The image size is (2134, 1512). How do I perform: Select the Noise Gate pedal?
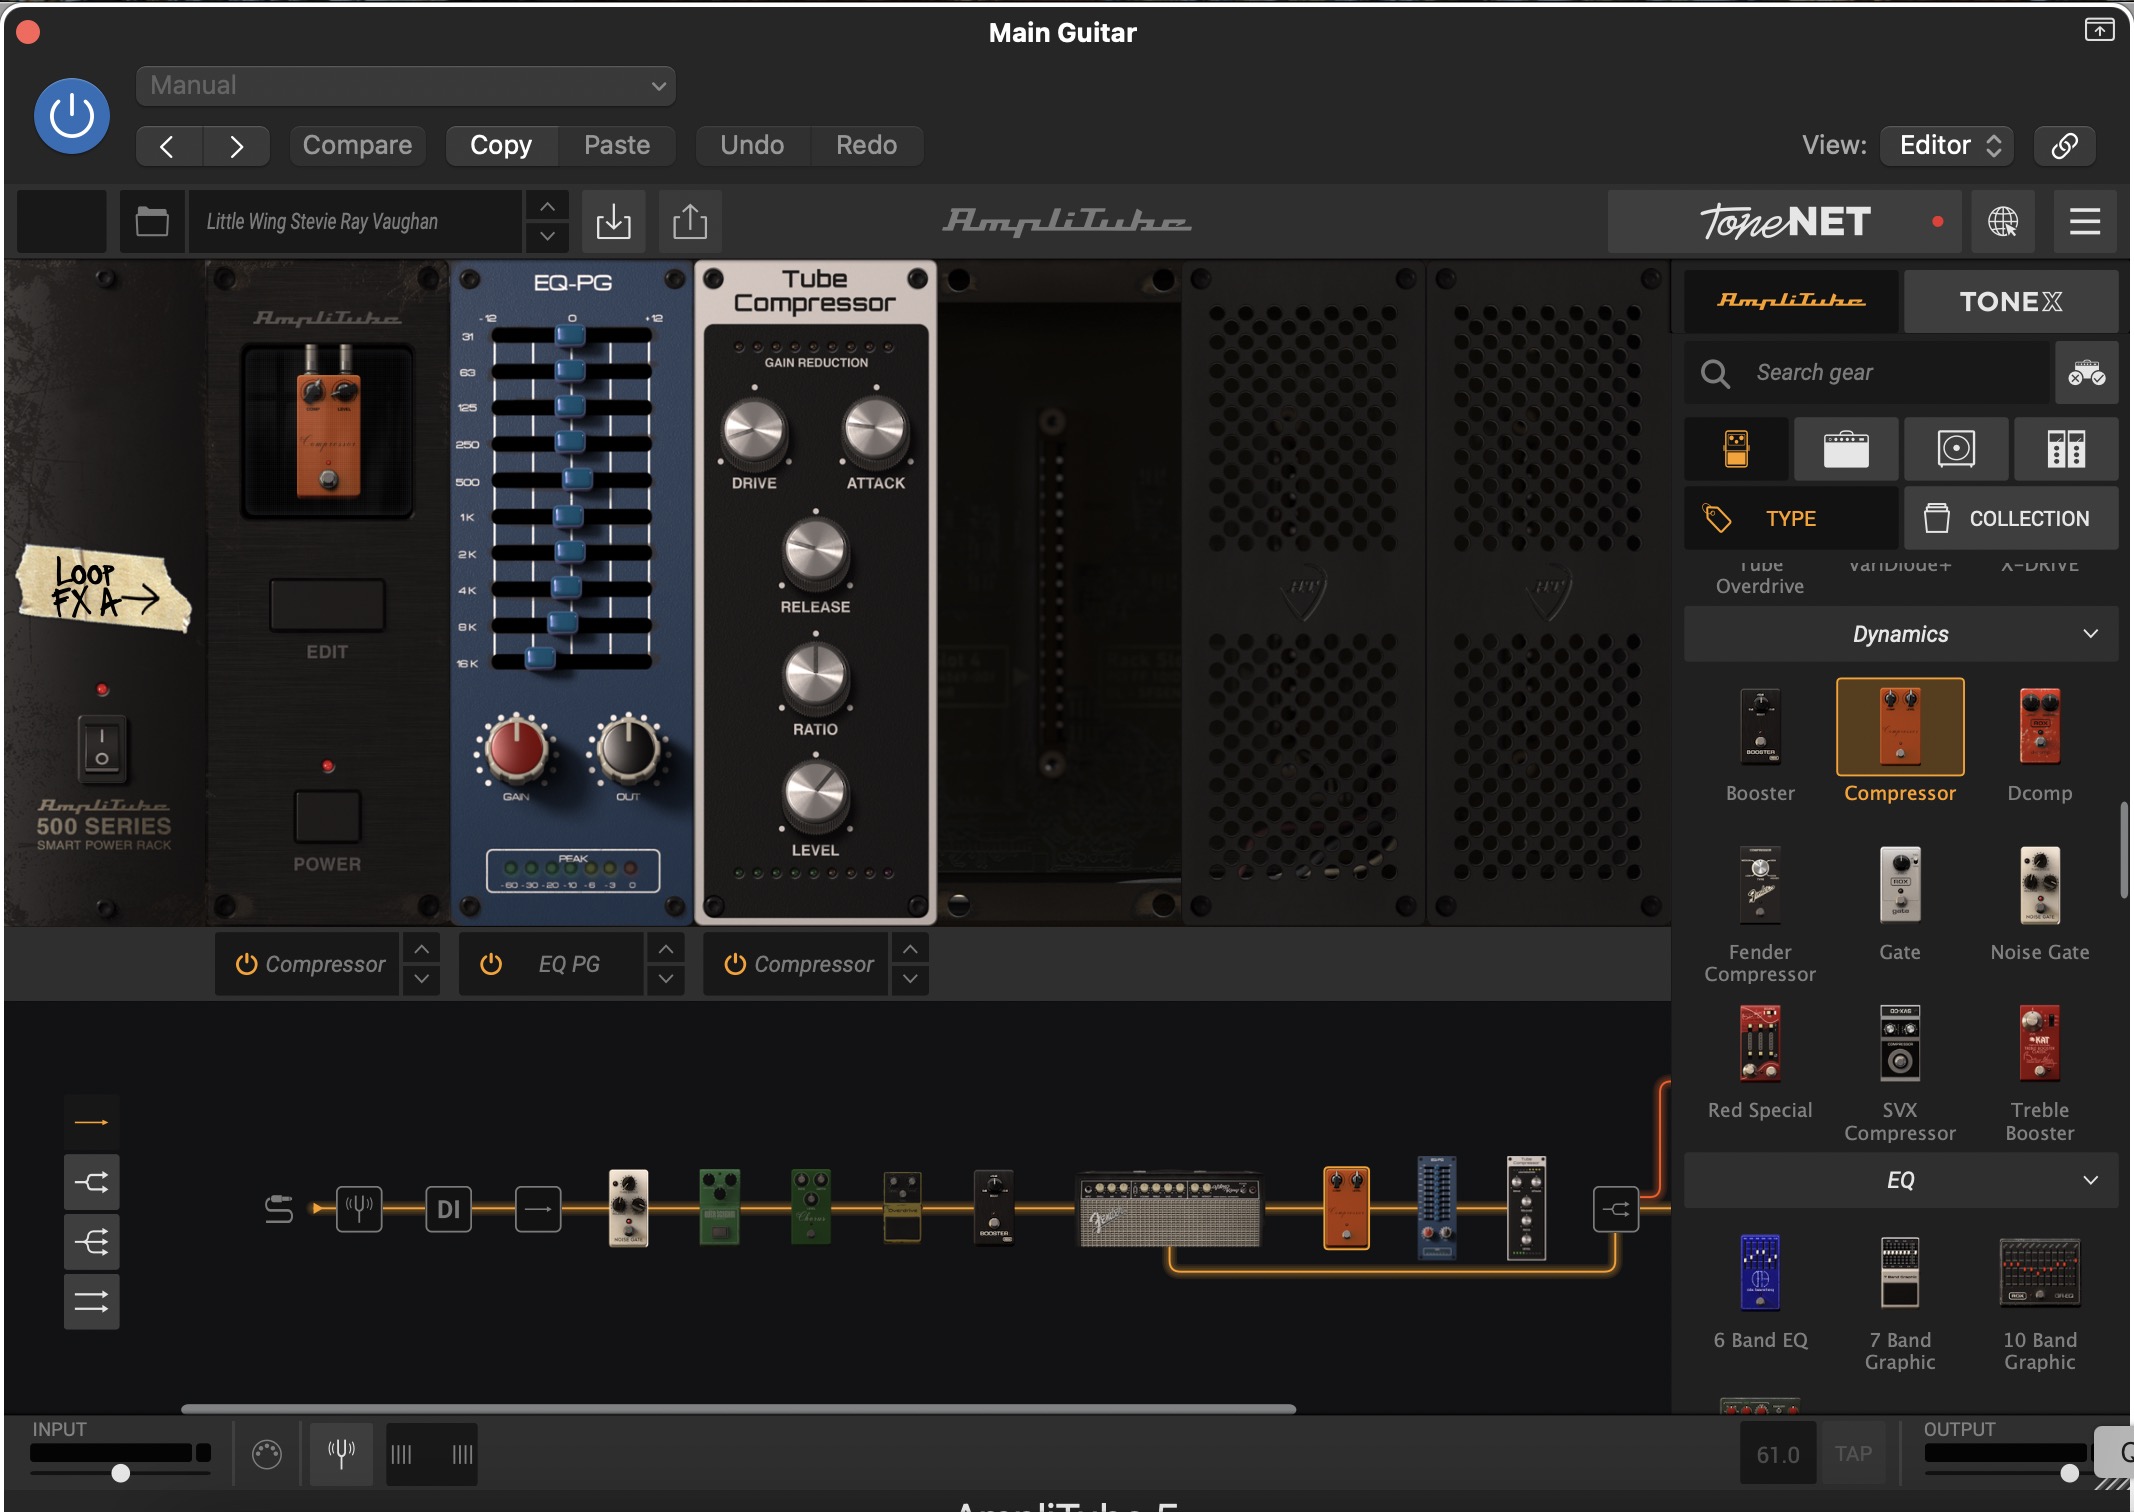2040,886
